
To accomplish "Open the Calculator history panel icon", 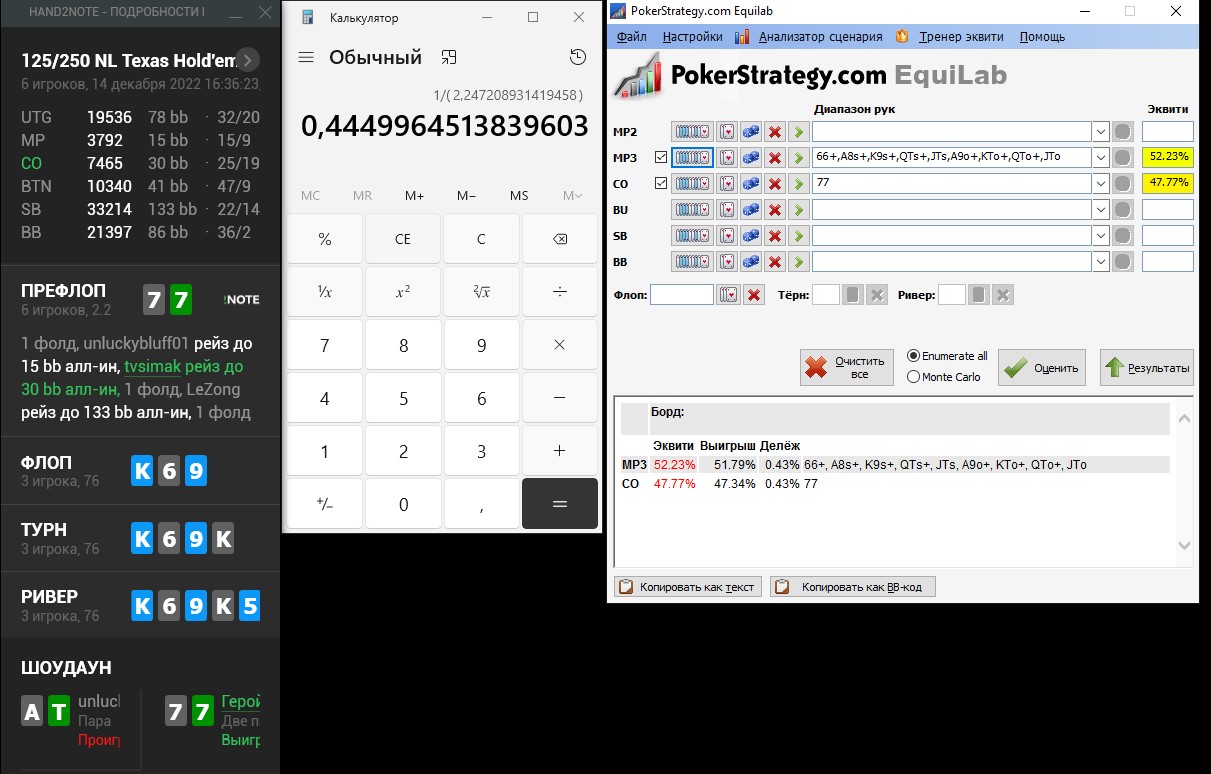I will point(578,58).
